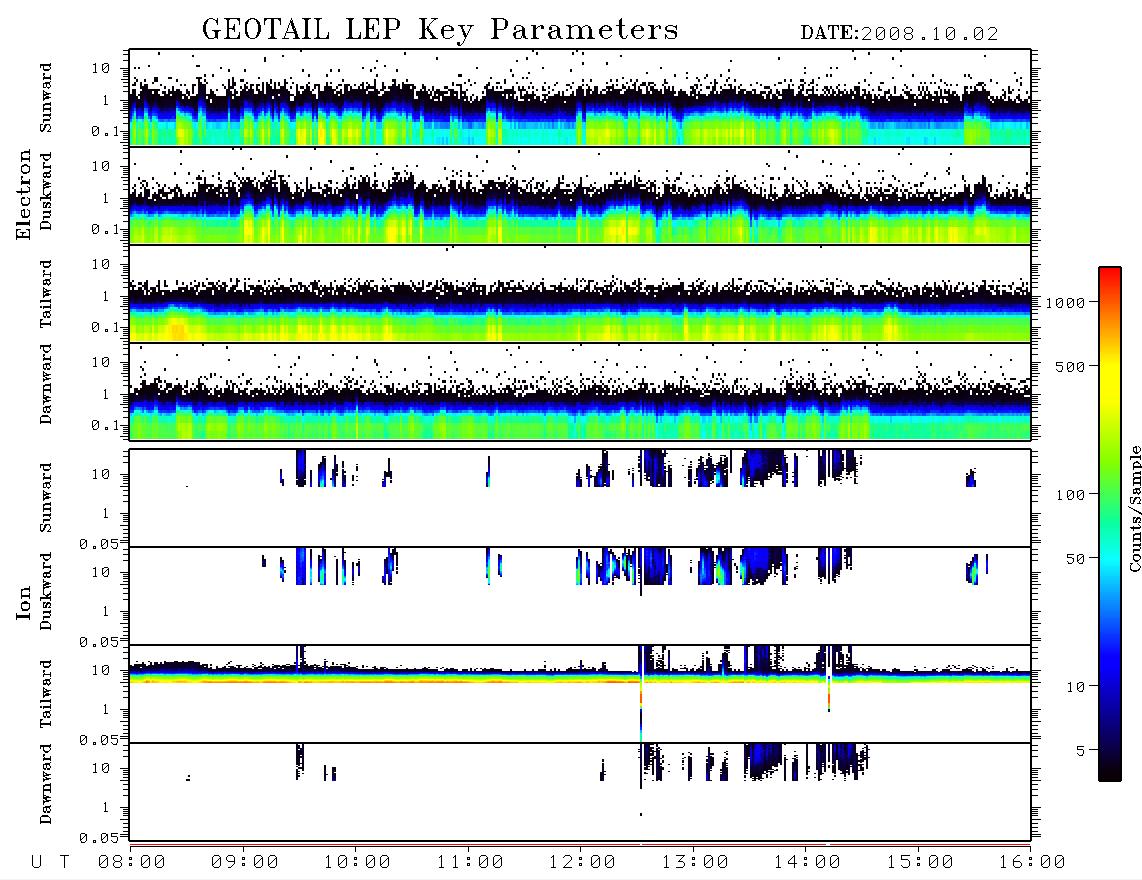Select the Electron "Dawnward" axis label
The image size is (1142, 880).
tap(46, 385)
